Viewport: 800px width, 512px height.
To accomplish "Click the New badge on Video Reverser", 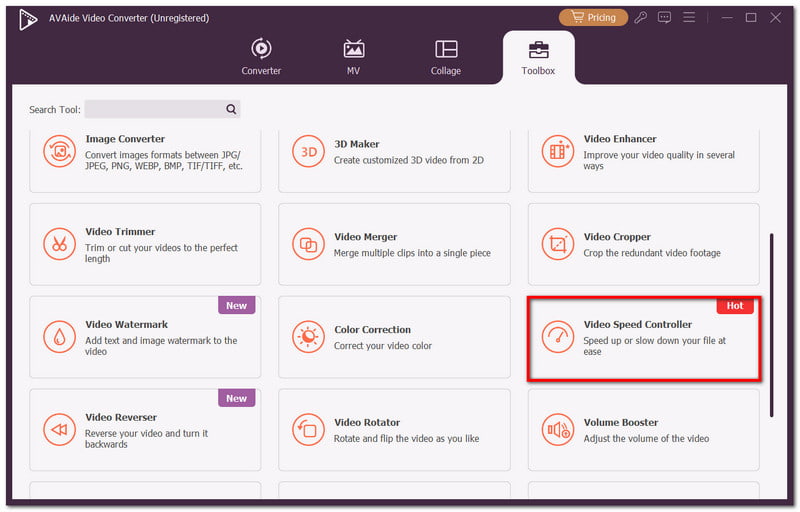I will point(237,398).
